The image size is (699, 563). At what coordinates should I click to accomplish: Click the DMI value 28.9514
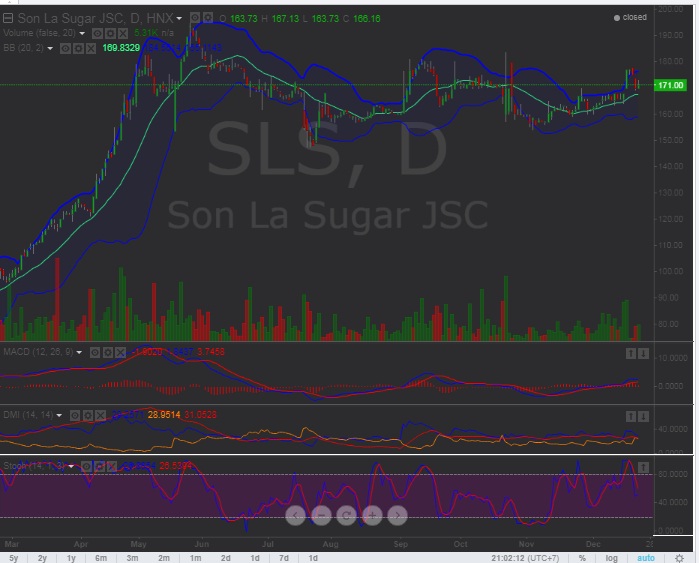pyautogui.click(x=164, y=415)
